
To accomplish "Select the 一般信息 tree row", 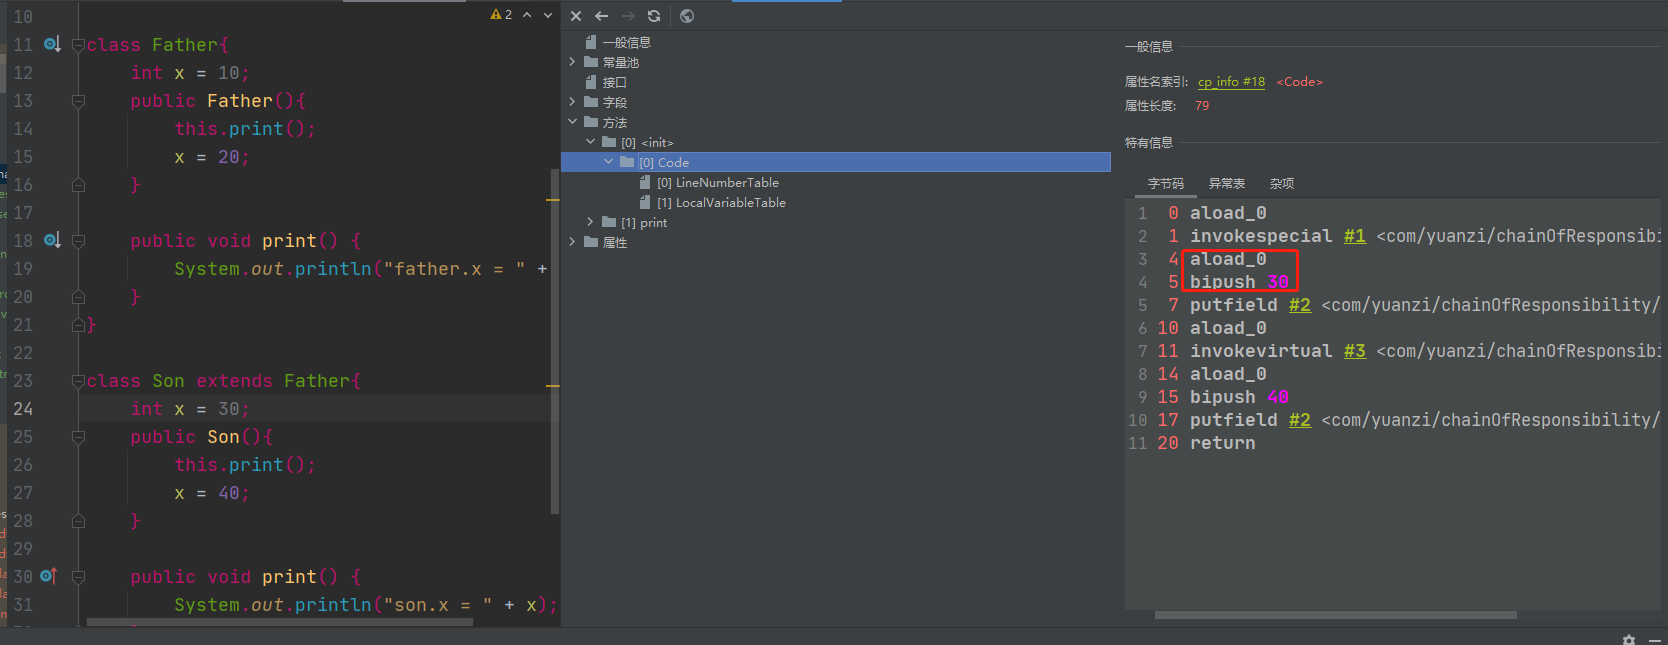I will tap(836, 42).
